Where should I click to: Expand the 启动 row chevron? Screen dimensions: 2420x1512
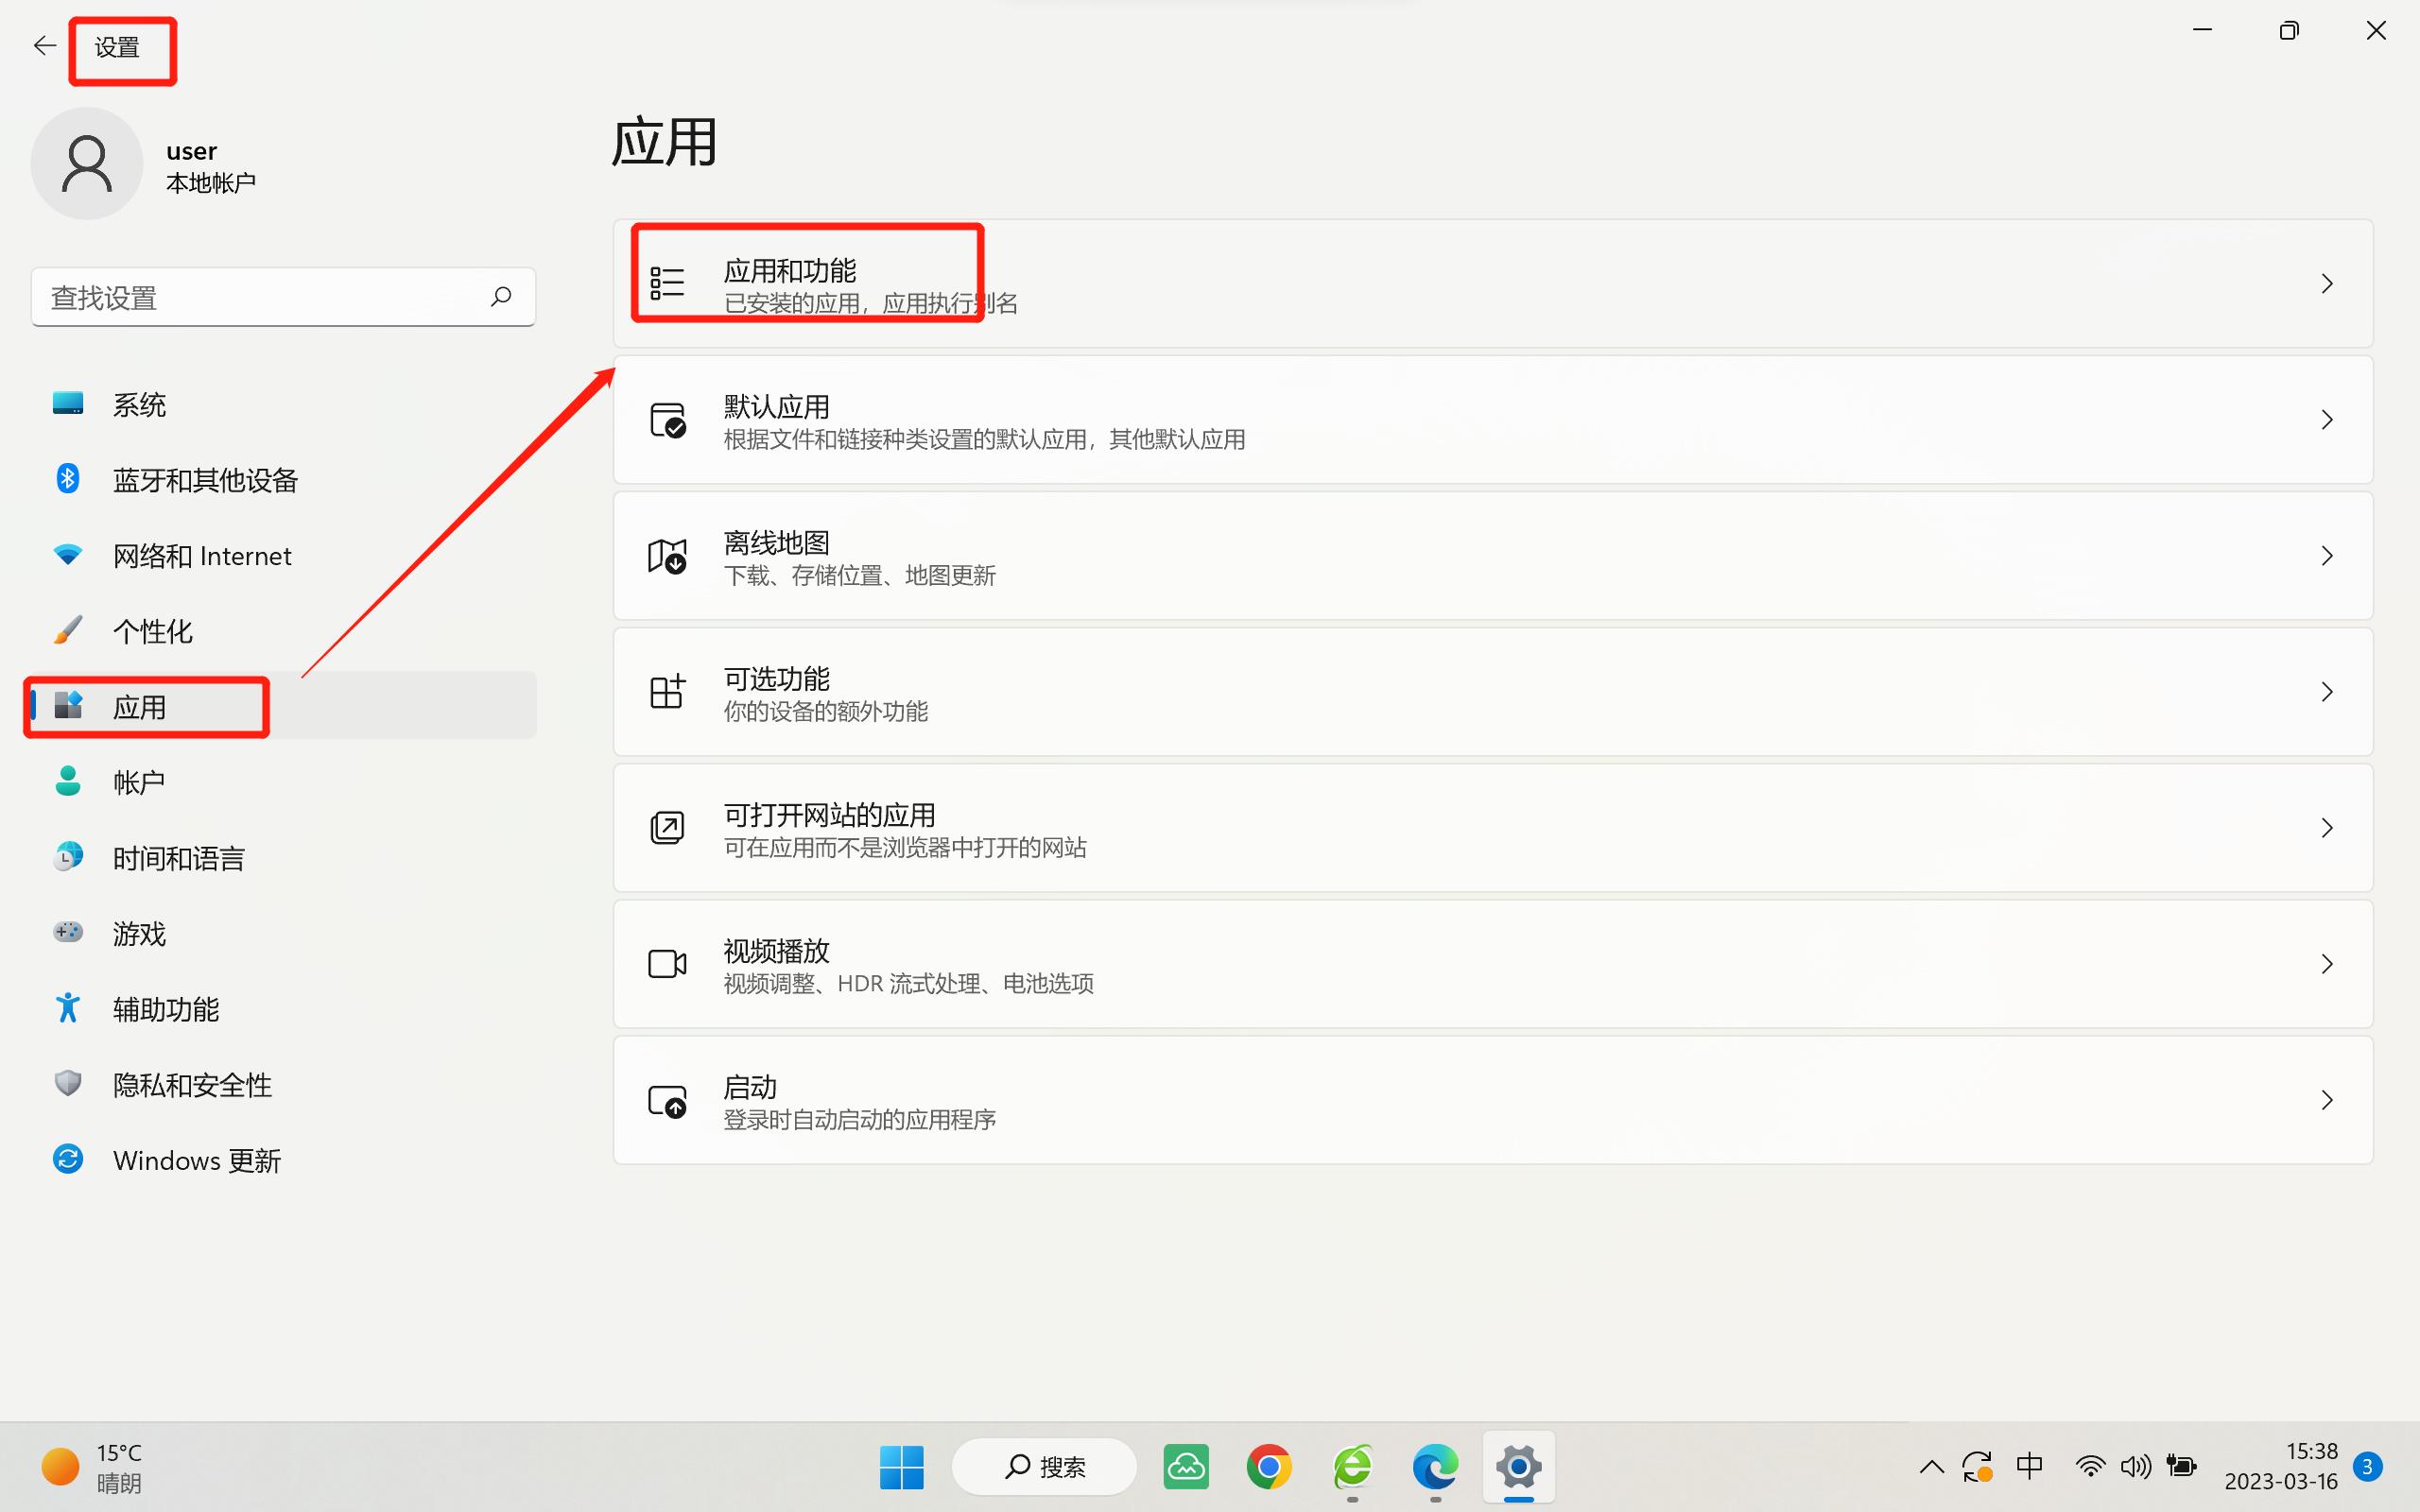pyautogui.click(x=2327, y=1100)
